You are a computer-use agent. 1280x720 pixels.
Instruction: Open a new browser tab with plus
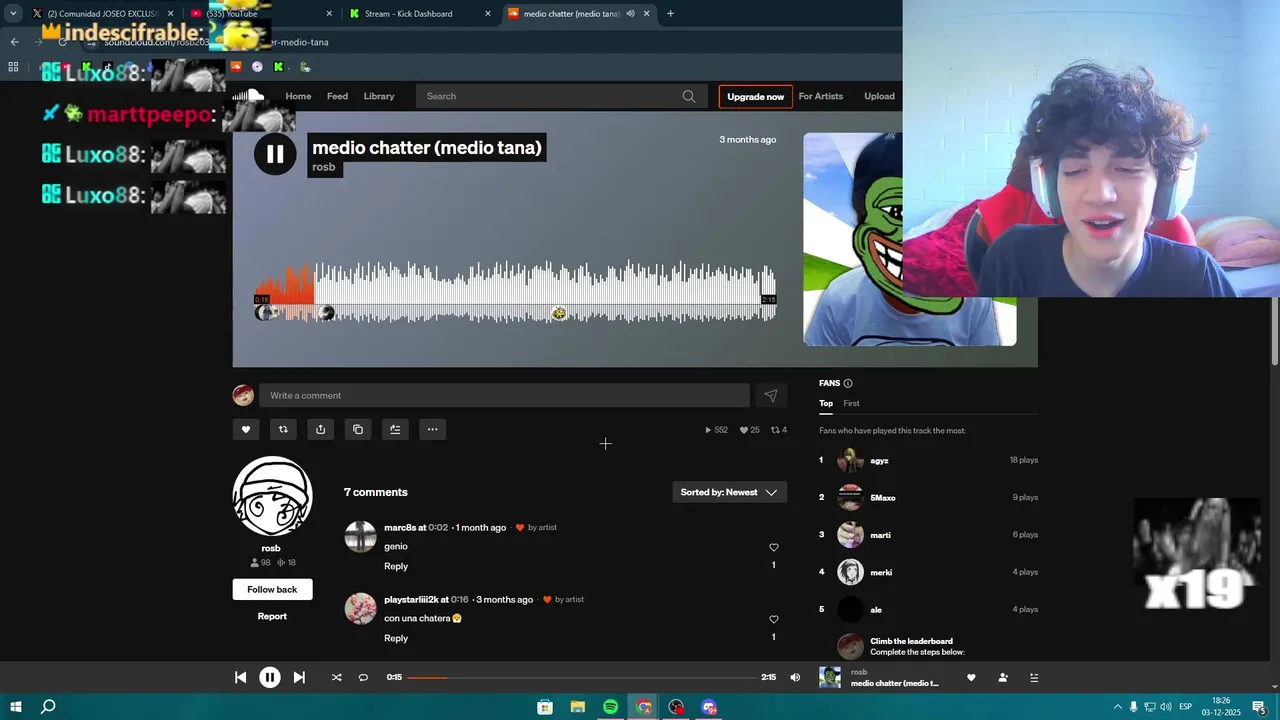[670, 14]
